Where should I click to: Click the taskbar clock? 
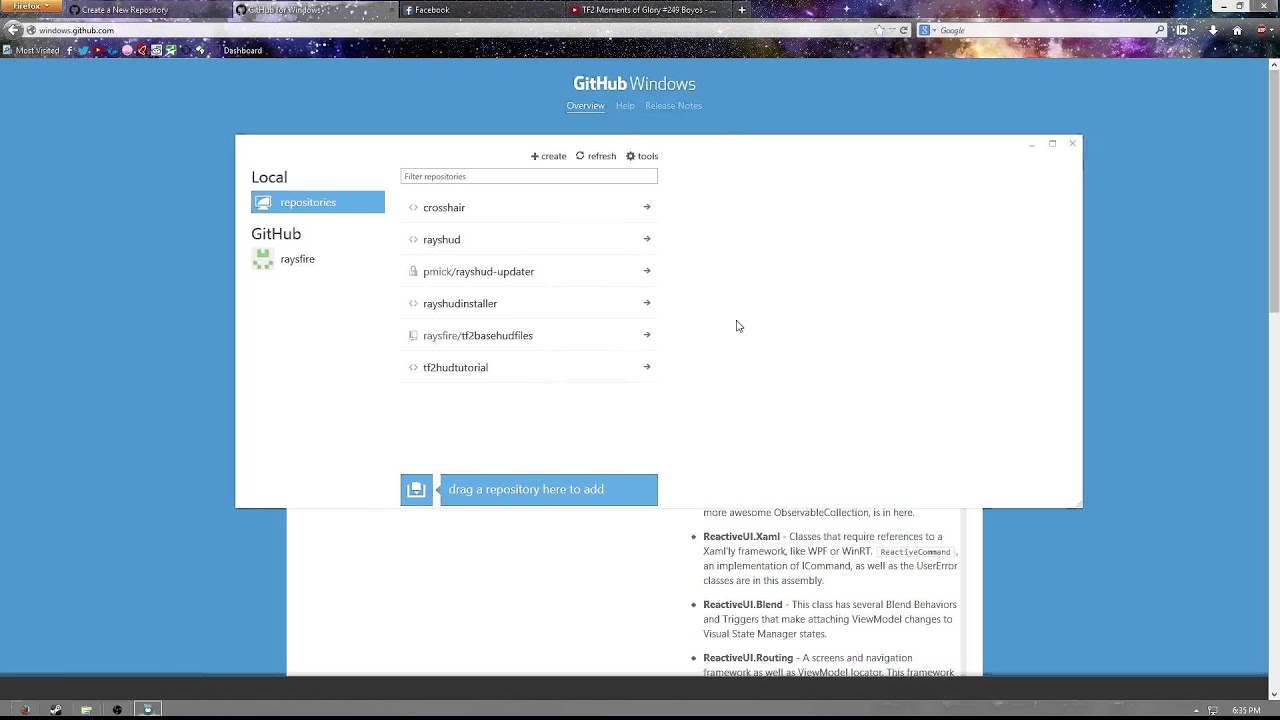tap(1246, 710)
